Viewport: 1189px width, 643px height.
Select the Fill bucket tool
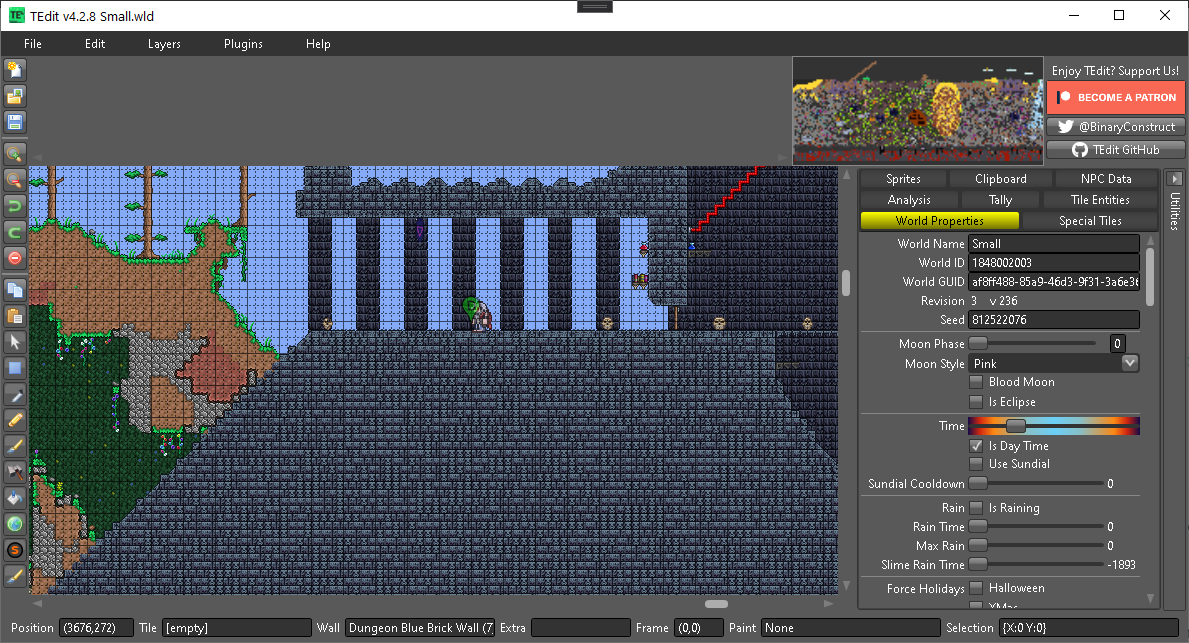[14, 497]
